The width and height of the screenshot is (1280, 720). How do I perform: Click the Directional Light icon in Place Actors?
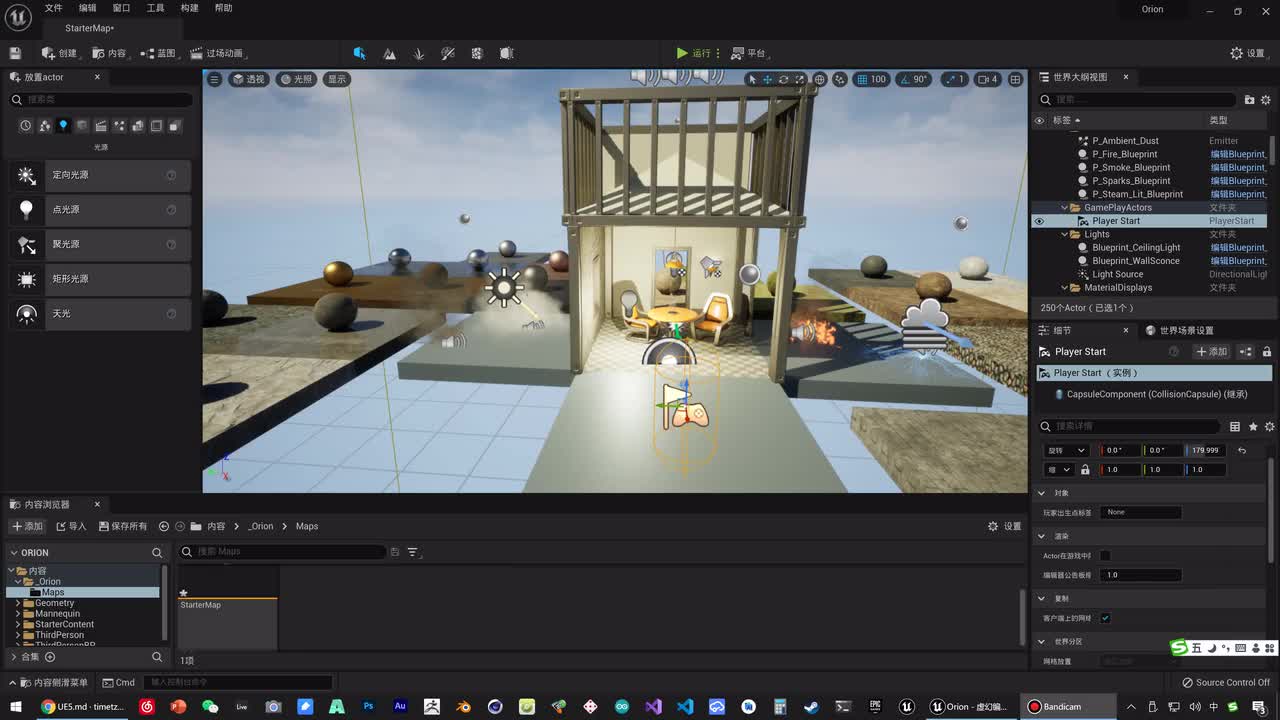(27, 175)
